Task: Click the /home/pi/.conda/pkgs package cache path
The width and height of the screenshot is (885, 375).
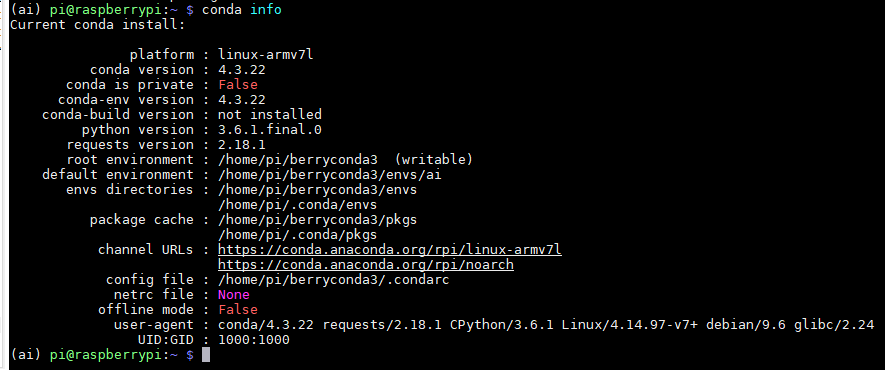Action: click(x=297, y=234)
